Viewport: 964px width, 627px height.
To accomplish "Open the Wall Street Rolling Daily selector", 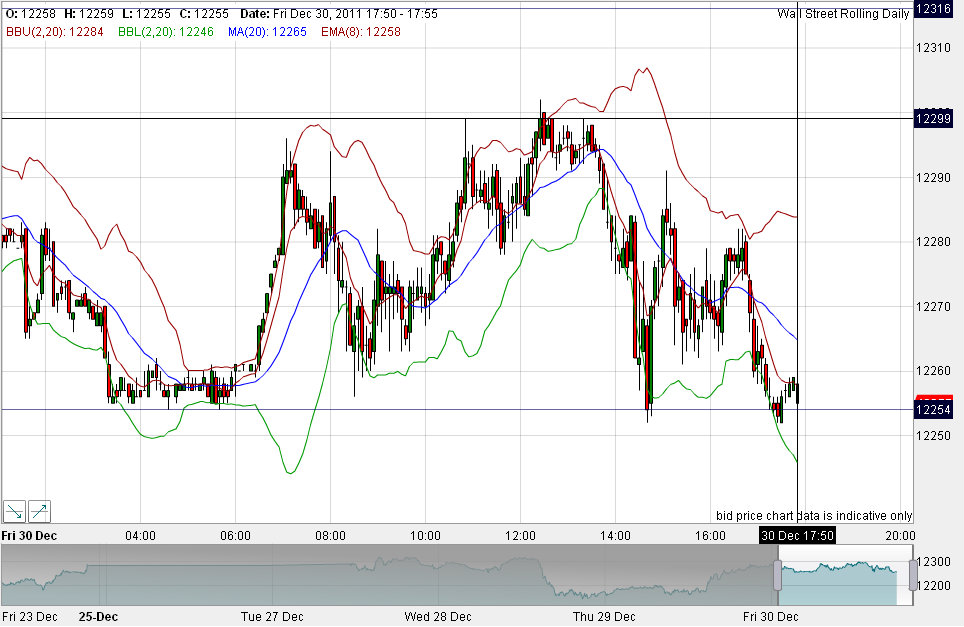I will pyautogui.click(x=845, y=13).
